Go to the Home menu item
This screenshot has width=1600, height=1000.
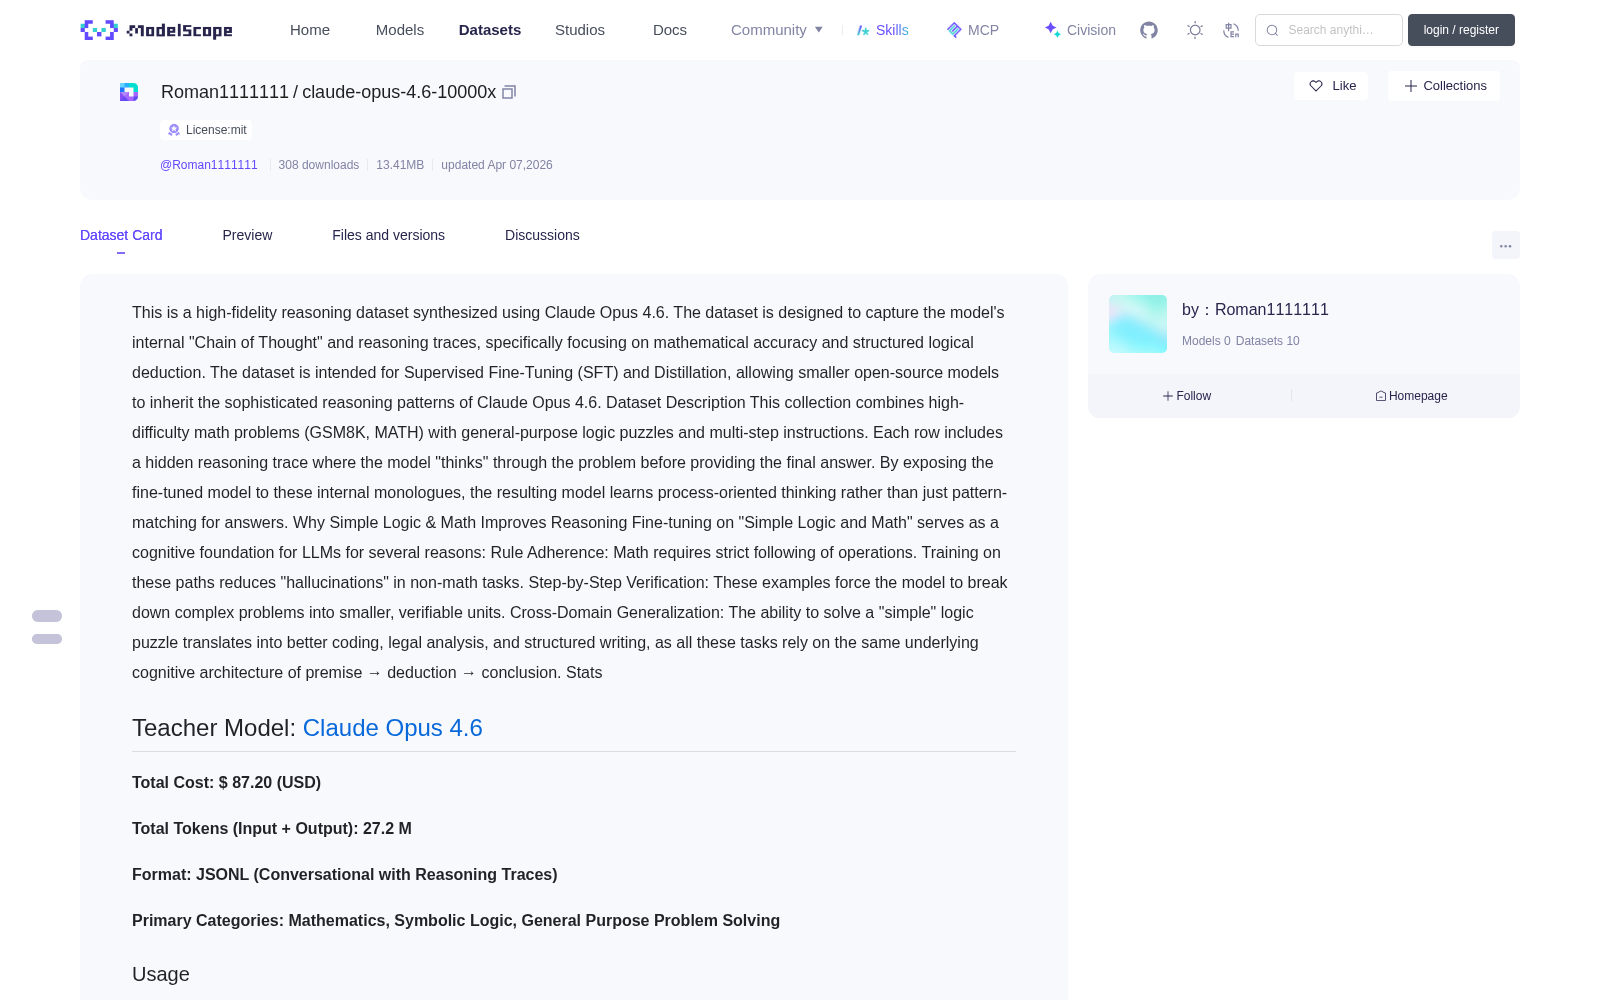(x=310, y=30)
